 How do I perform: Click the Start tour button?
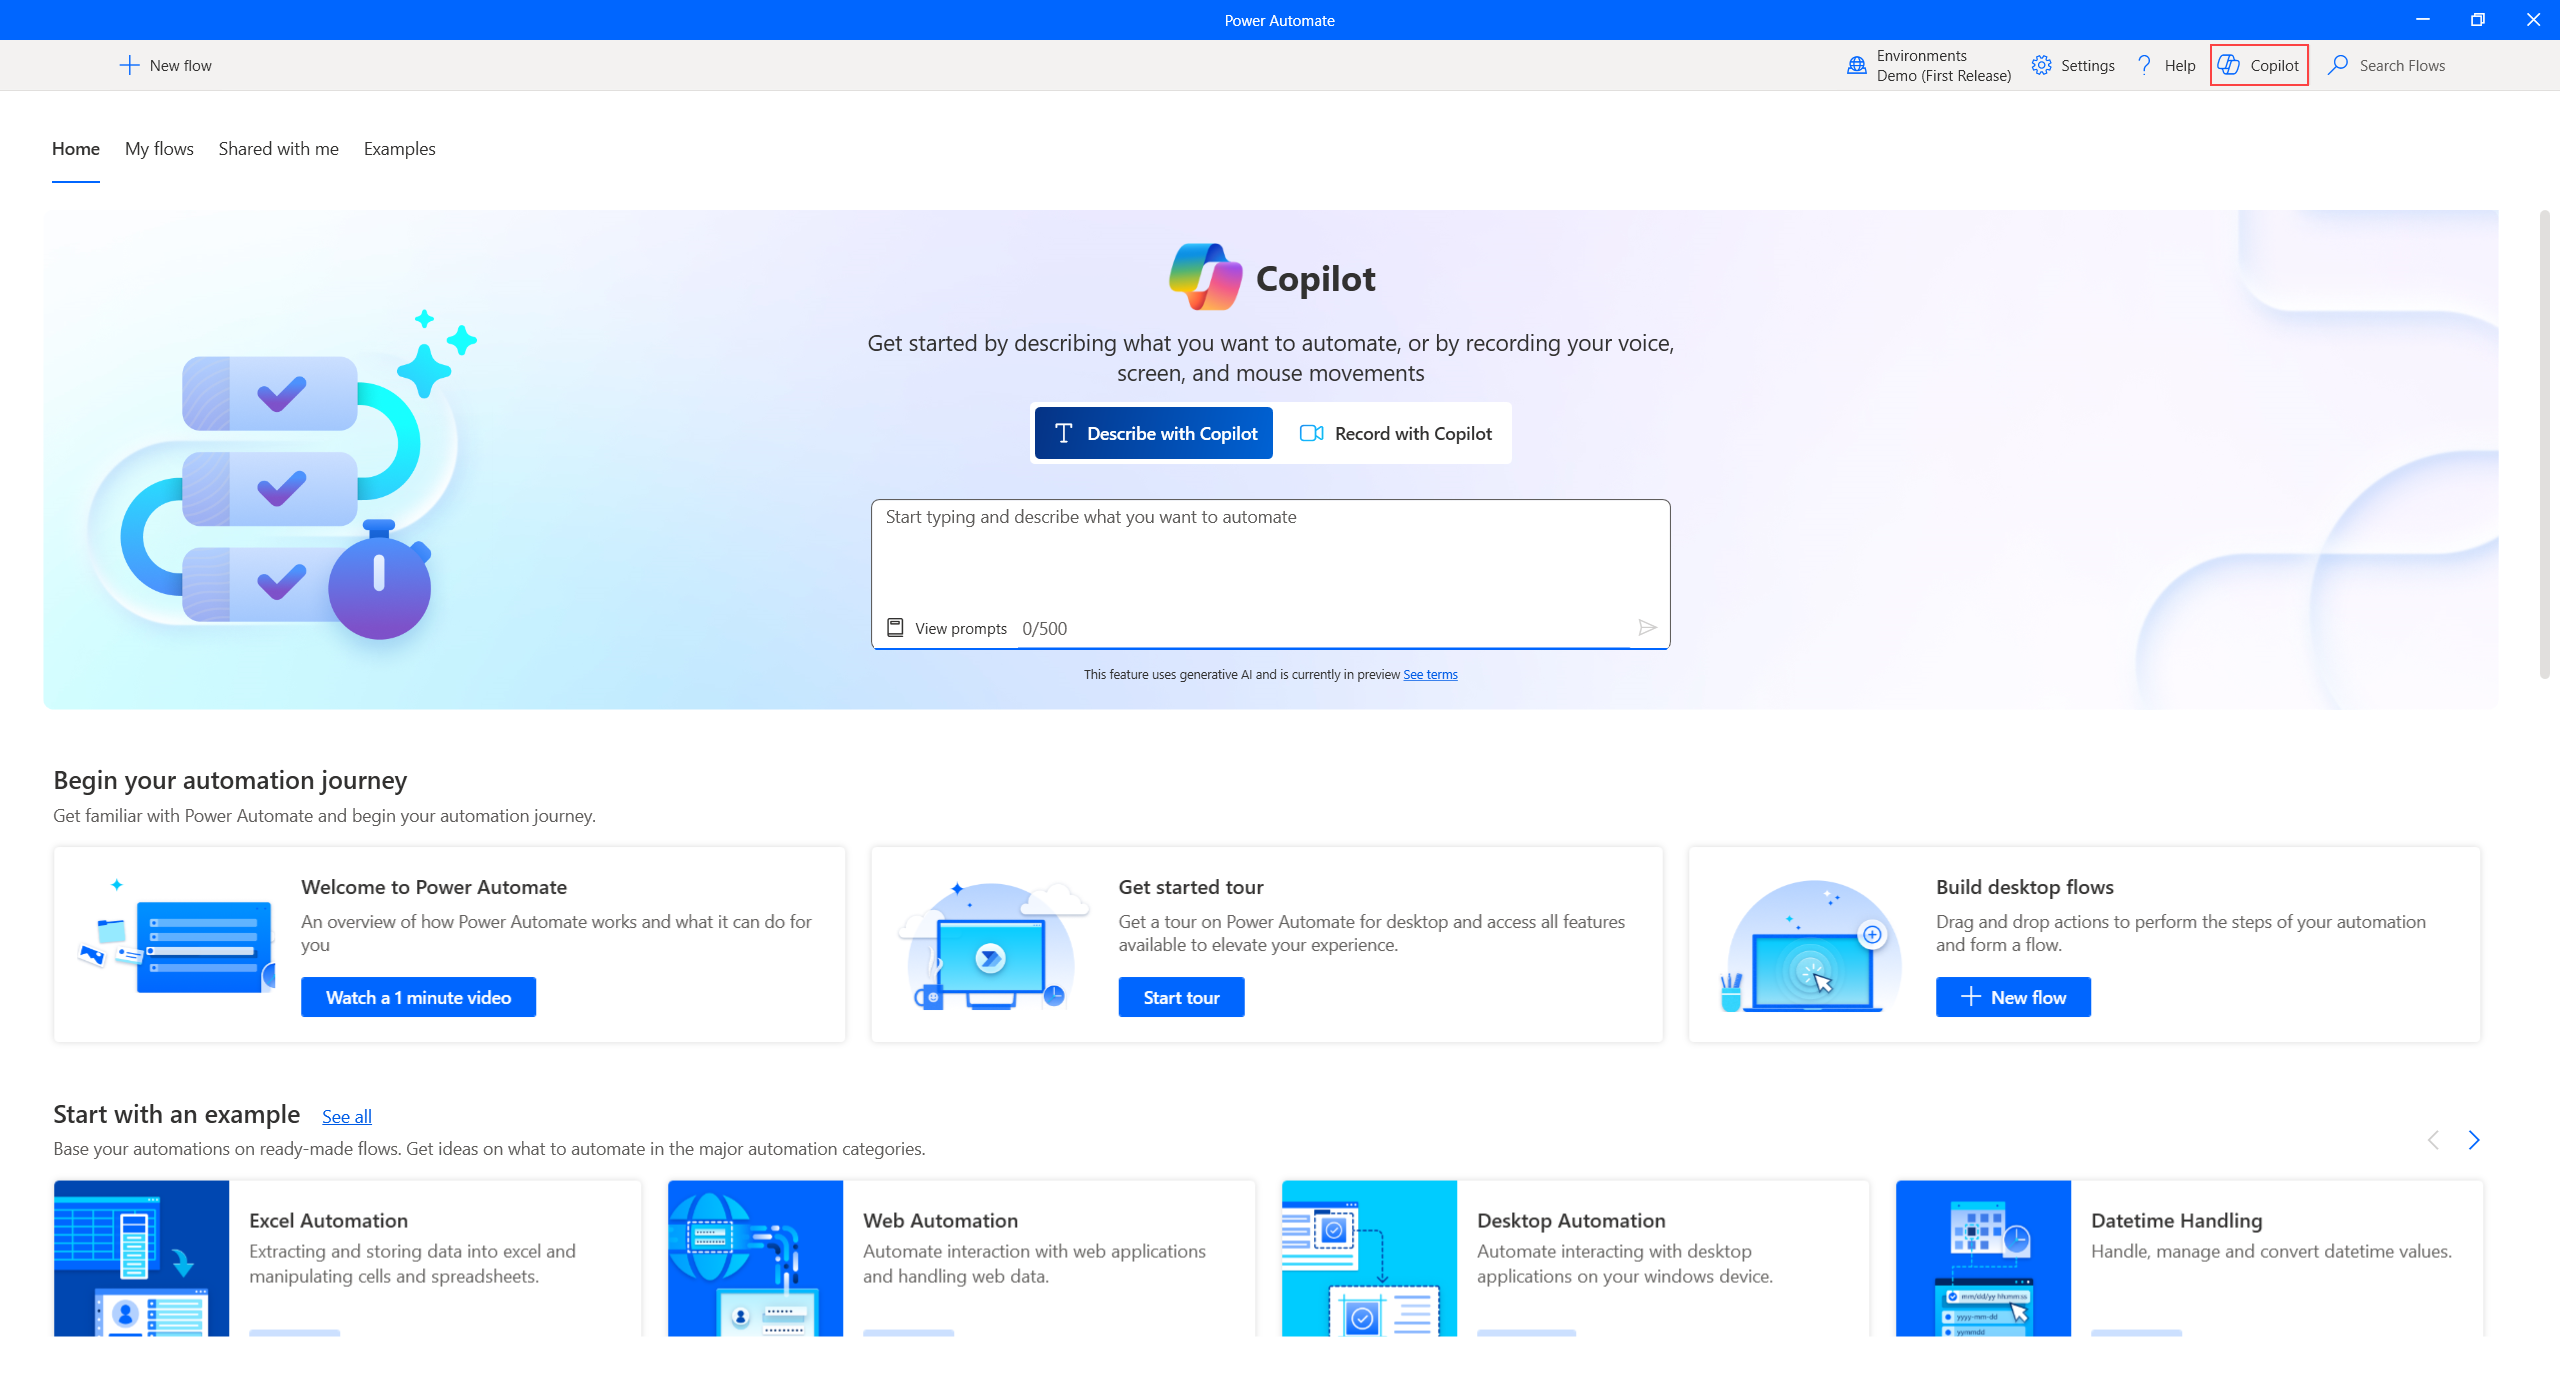(x=1179, y=998)
